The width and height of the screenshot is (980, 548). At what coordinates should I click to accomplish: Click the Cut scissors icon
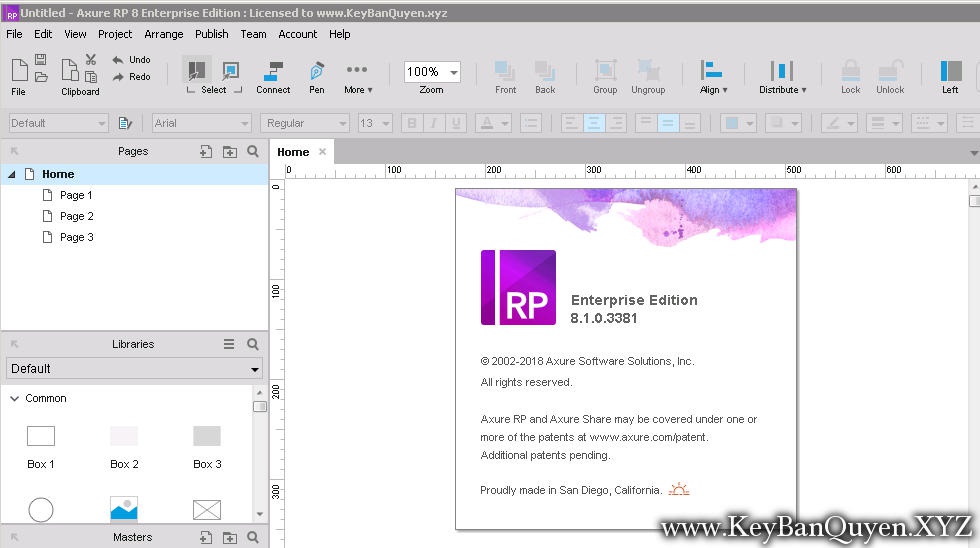91,59
